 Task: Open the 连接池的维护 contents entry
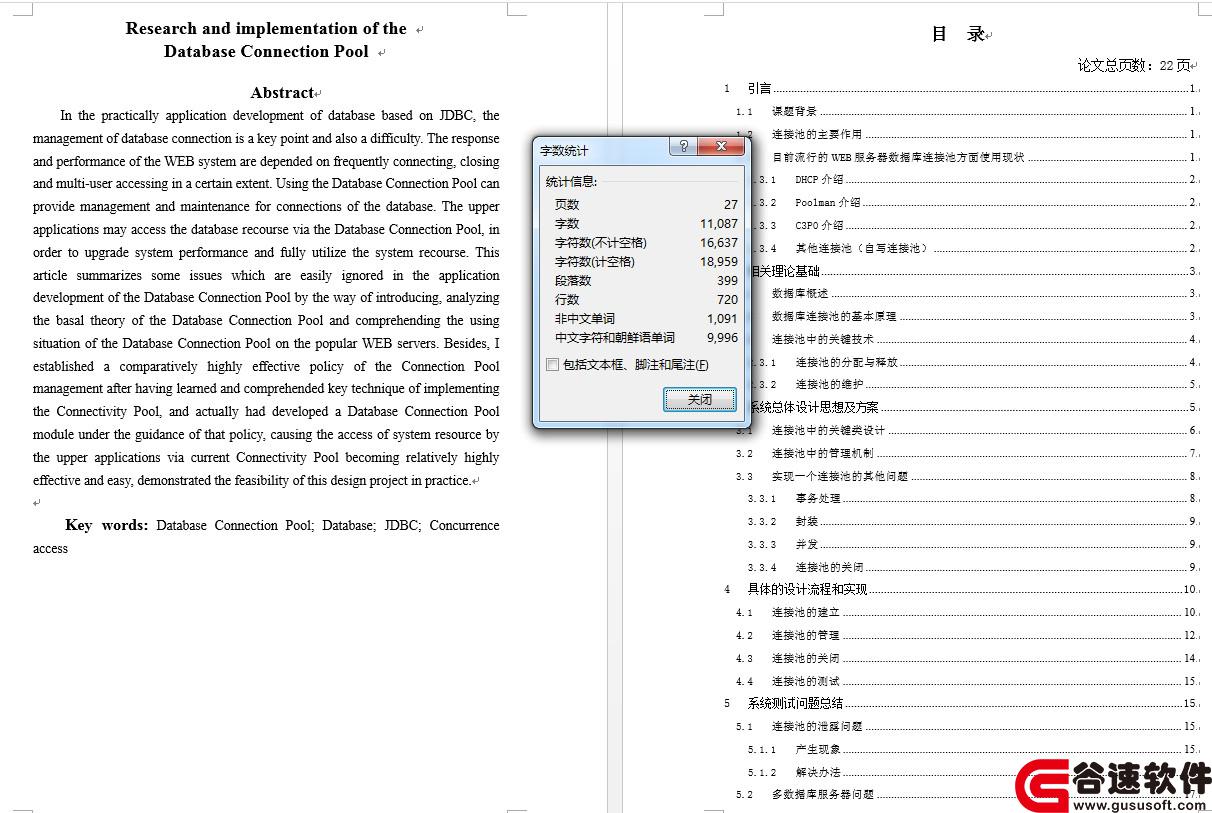[973, 384]
